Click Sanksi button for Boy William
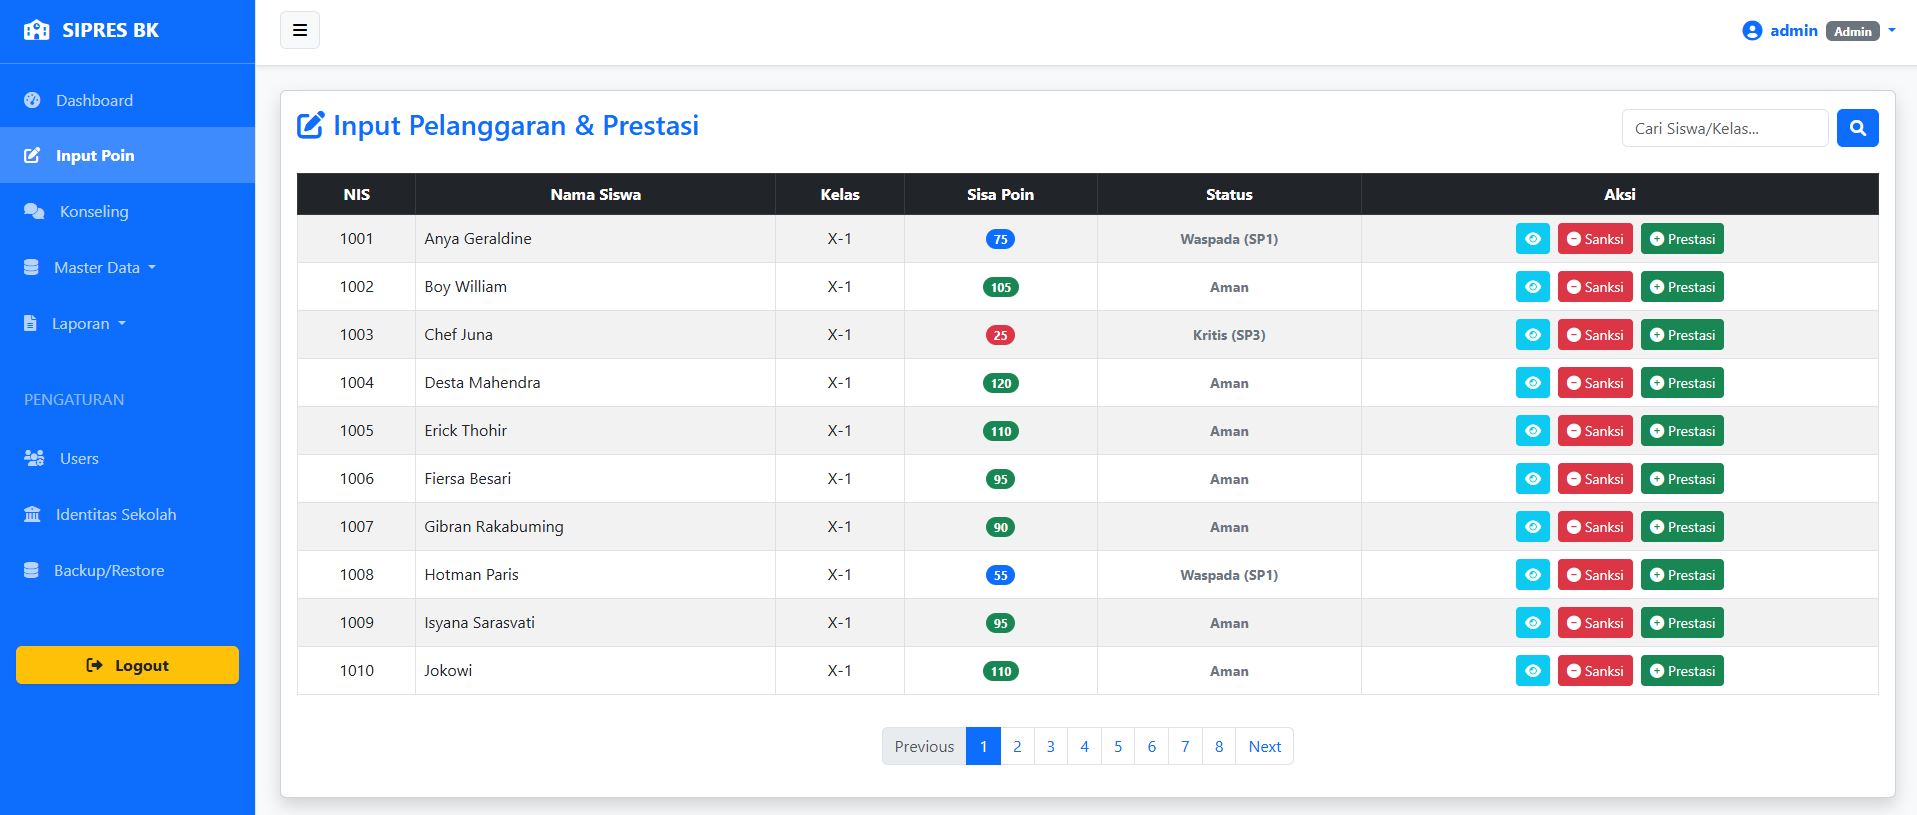 pos(1594,287)
